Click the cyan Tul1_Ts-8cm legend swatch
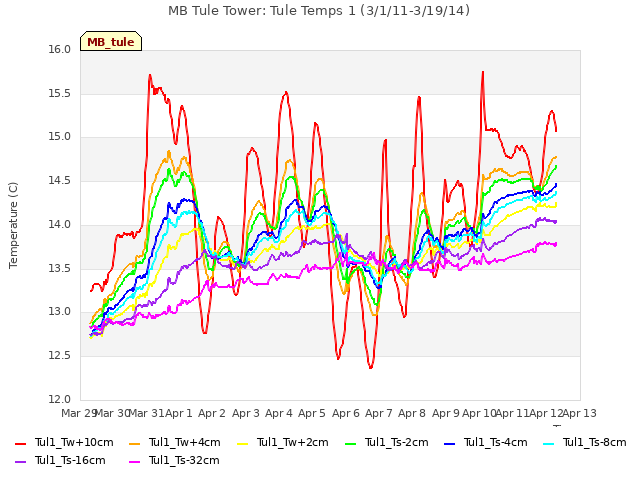 [x=549, y=444]
